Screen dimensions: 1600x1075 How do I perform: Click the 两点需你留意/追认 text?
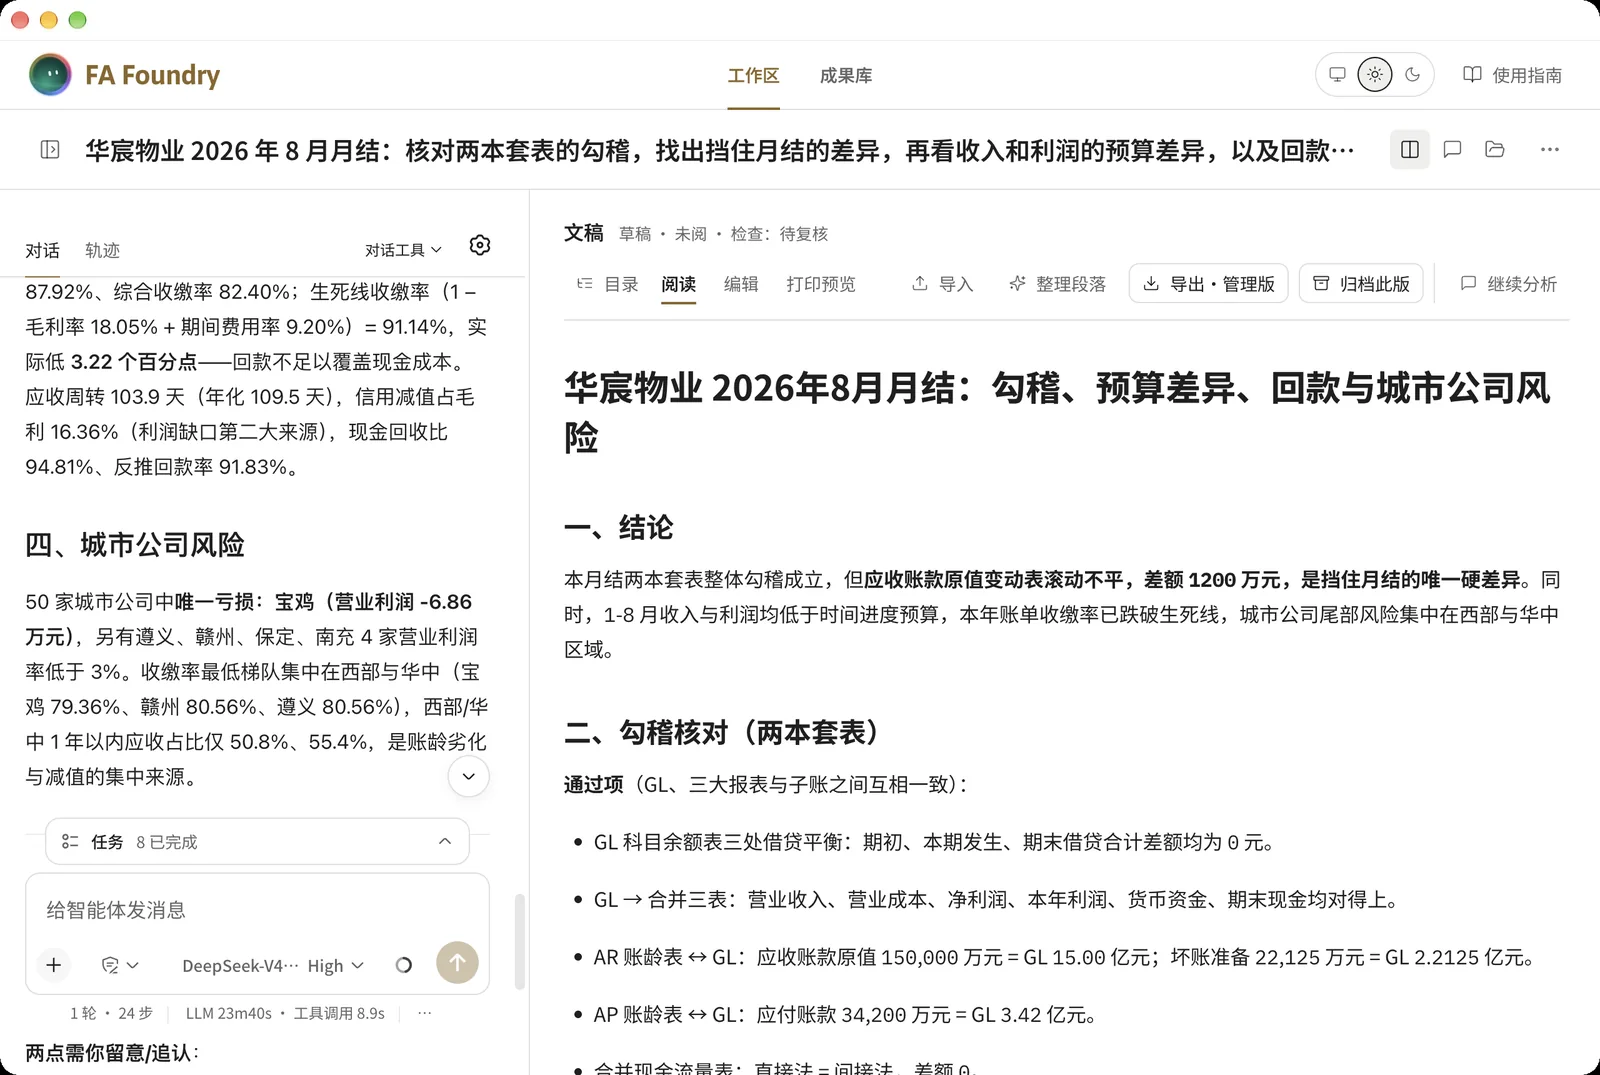coord(111,1052)
